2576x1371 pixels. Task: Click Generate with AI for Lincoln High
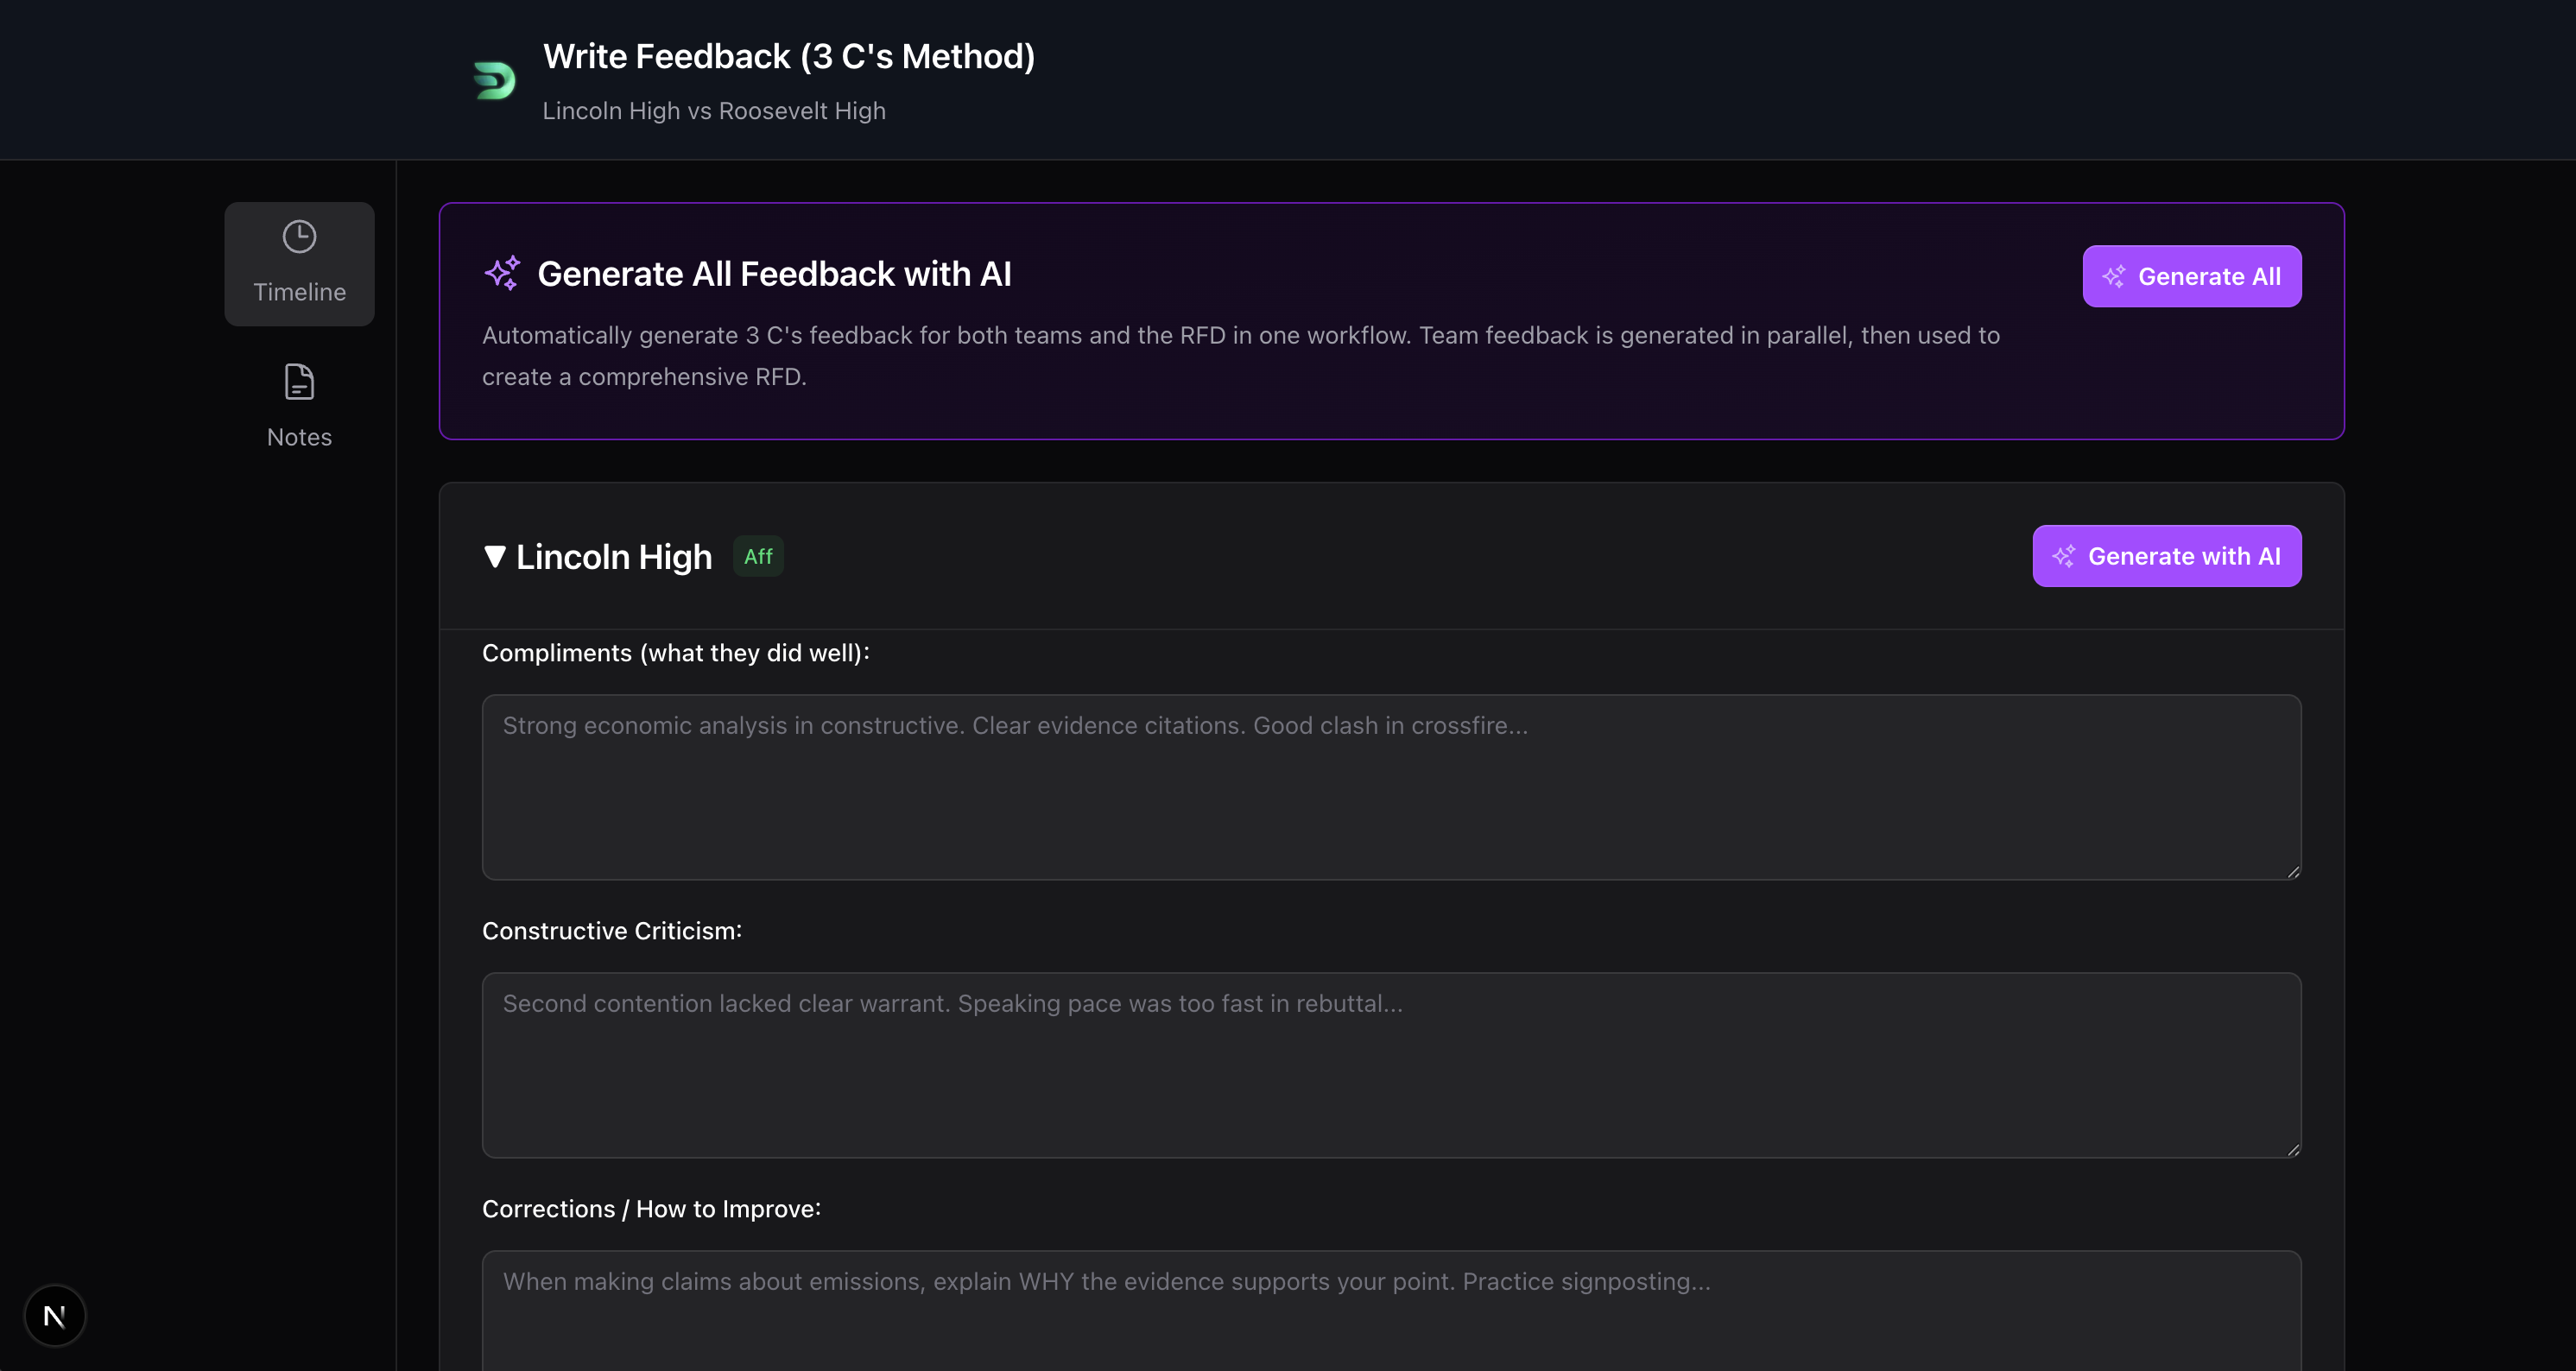2166,556
